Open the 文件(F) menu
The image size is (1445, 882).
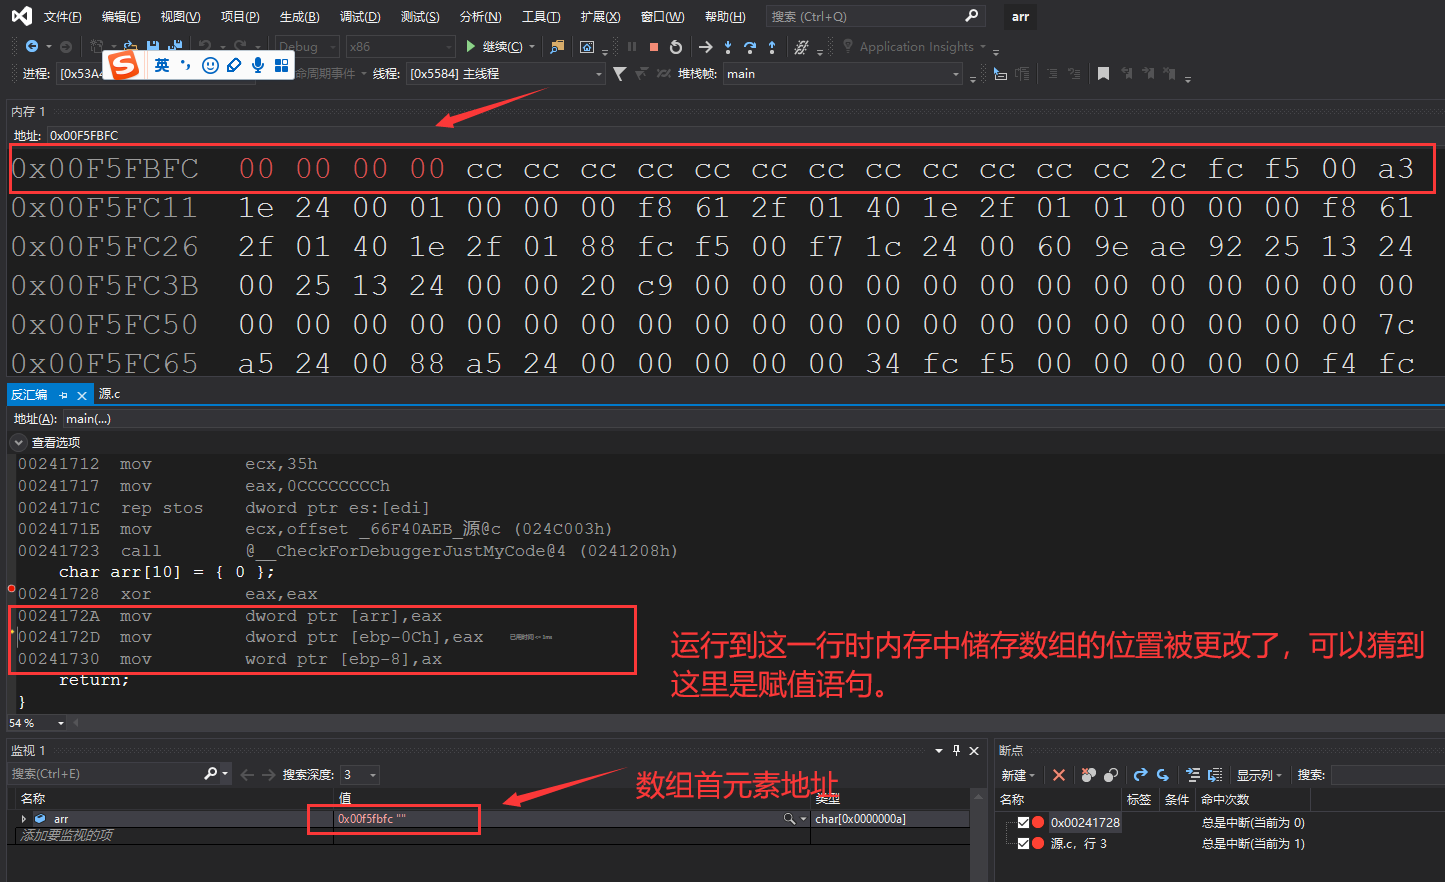[63, 16]
